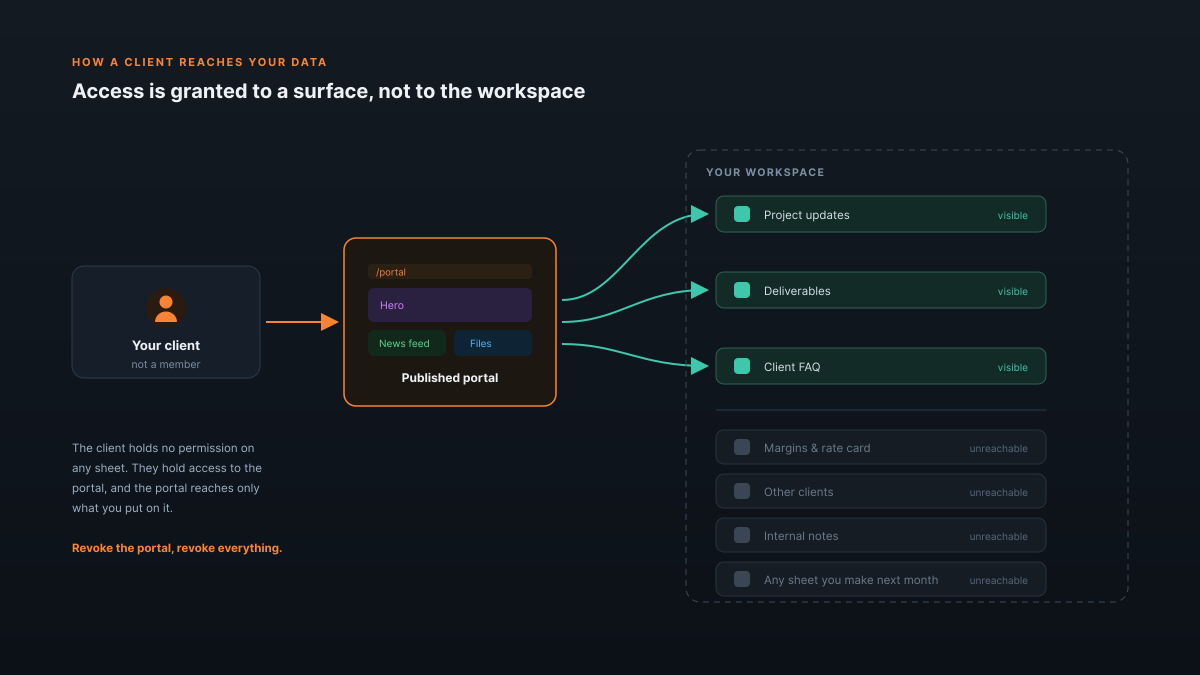Image resolution: width=1200 pixels, height=675 pixels.
Task: Click the /portal URL bar
Action: point(450,272)
